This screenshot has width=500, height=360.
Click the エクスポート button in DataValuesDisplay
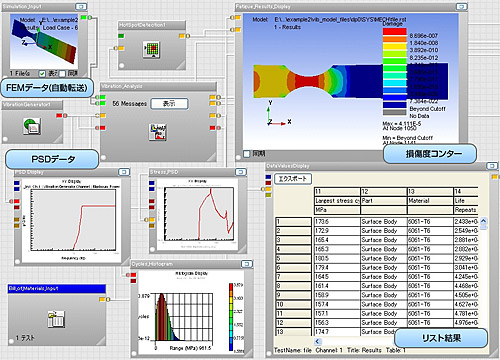(293, 179)
